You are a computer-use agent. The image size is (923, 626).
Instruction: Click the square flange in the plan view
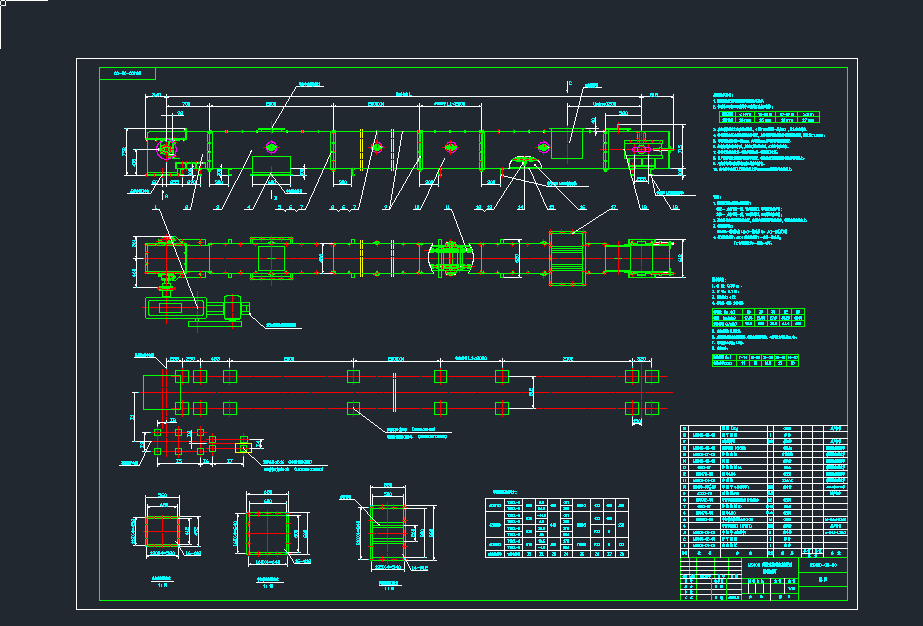point(271,257)
